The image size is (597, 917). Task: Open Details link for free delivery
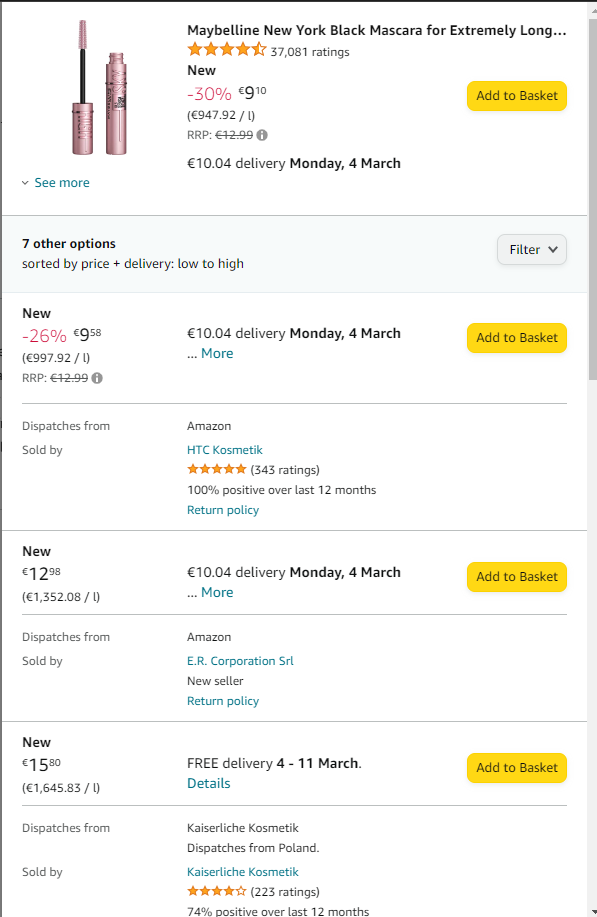209,783
